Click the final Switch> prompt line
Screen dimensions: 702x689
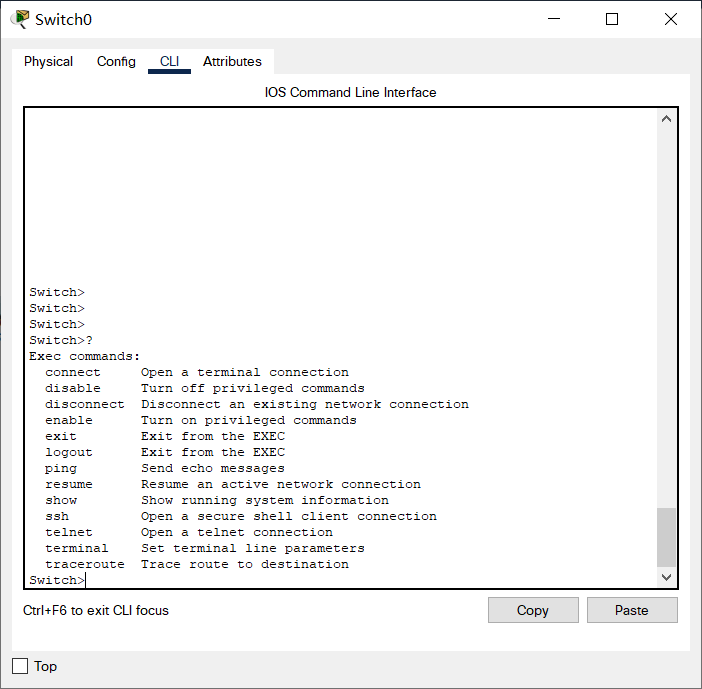pyautogui.click(x=57, y=580)
